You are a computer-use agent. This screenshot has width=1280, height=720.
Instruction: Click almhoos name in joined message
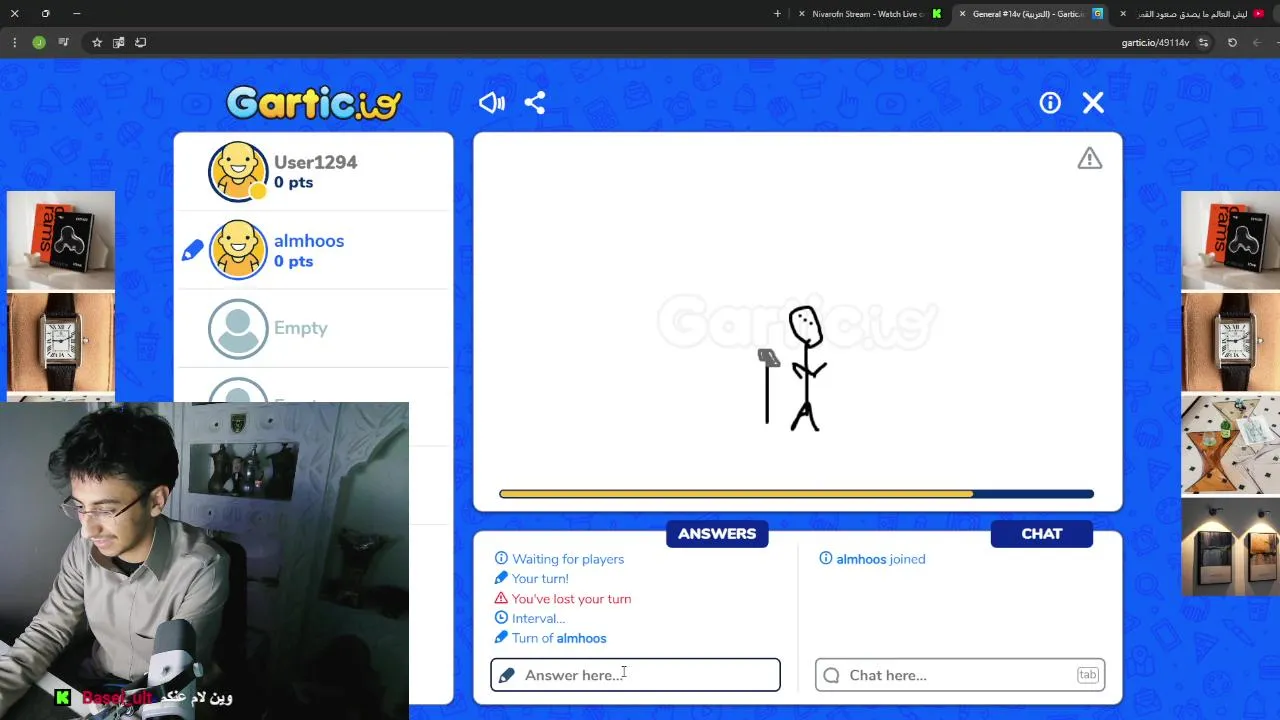coord(861,559)
